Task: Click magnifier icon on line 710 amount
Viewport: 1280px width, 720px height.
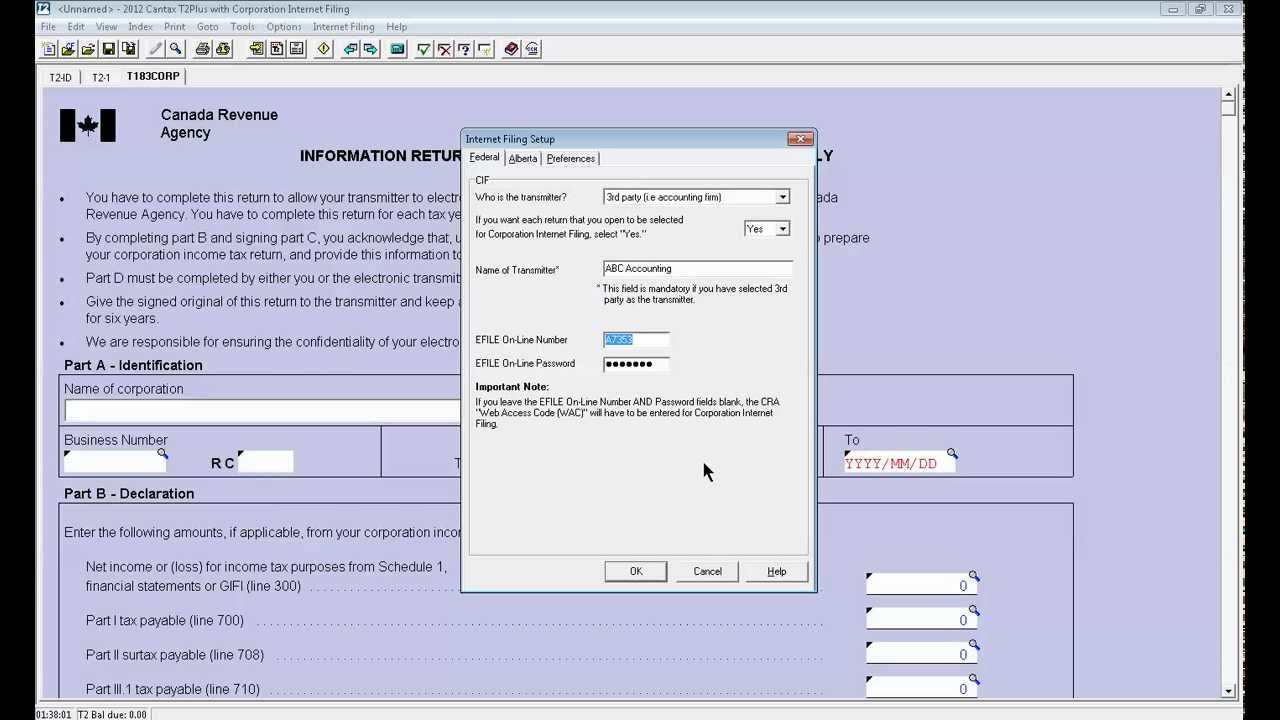Action: pyautogui.click(x=974, y=679)
